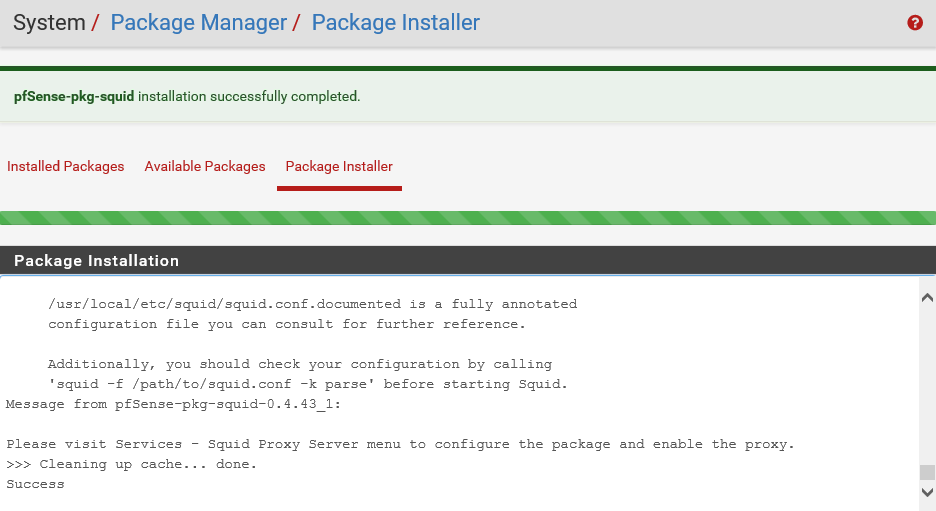Click the bold pfSense-pkg-squid name in alert

[x=74, y=97]
